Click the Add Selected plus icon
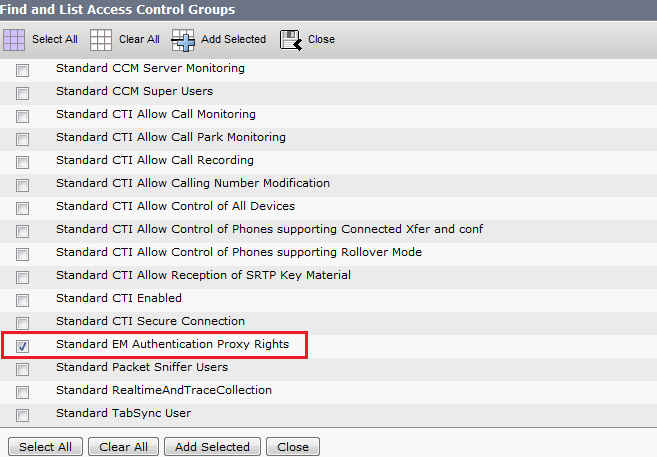Screen dimensions: 657x457 tap(183, 40)
